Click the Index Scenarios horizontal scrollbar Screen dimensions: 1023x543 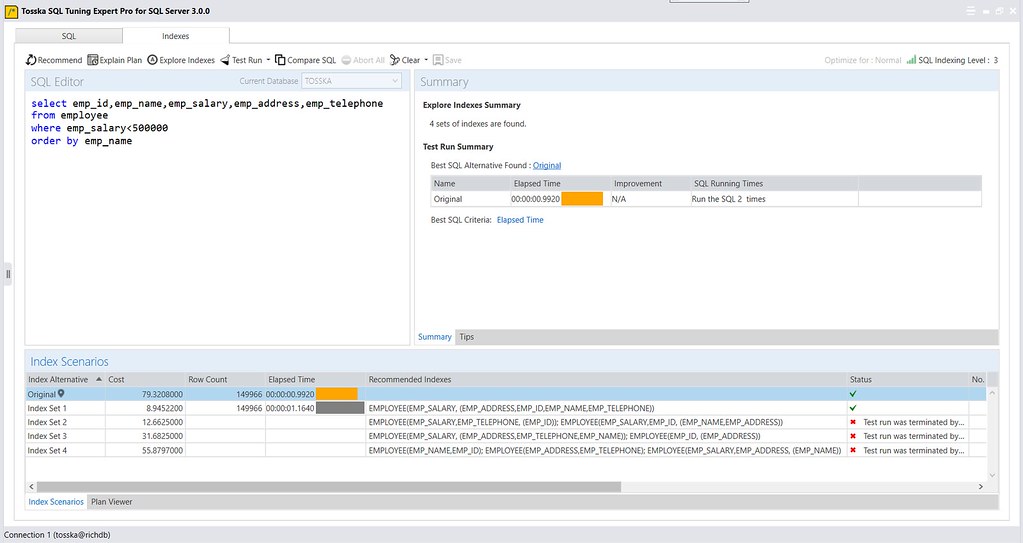point(329,487)
